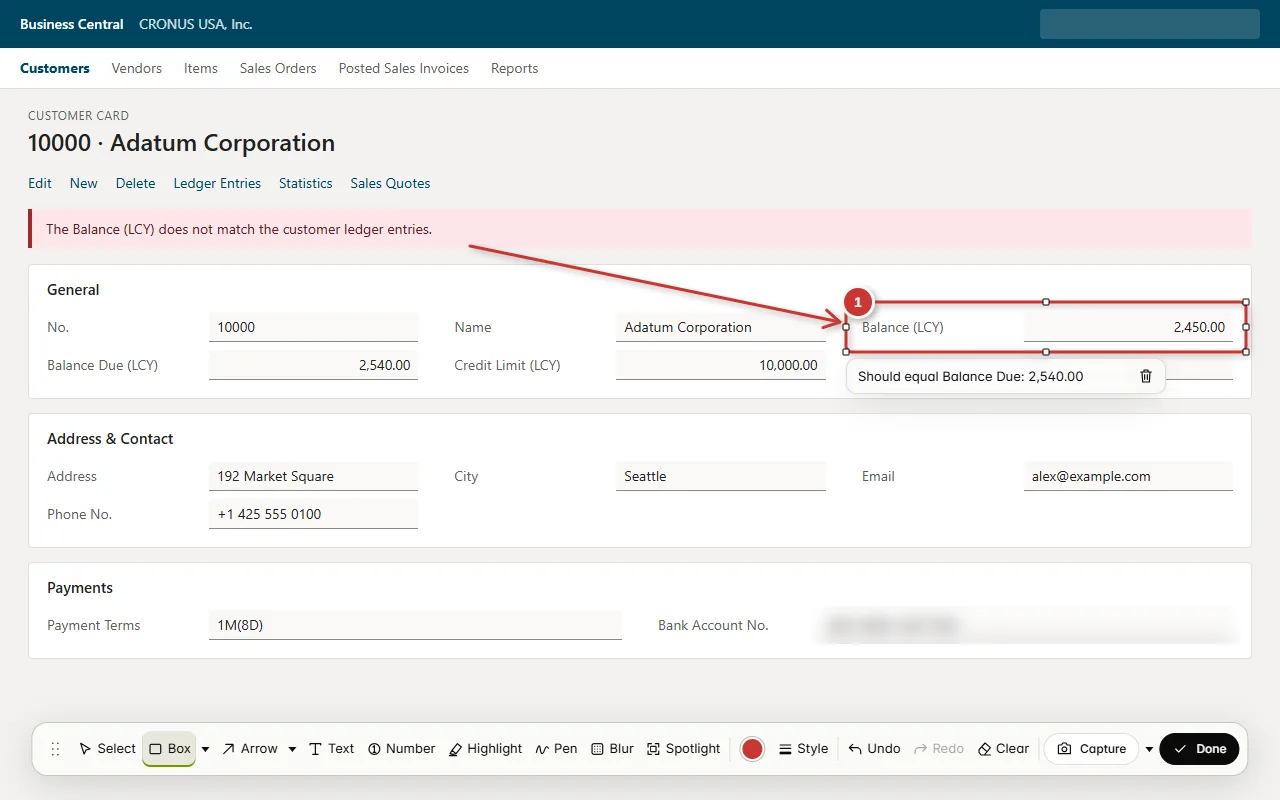Navigate to Posted Sales Invoices
Image resolution: width=1280 pixels, height=800 pixels.
[x=404, y=68]
